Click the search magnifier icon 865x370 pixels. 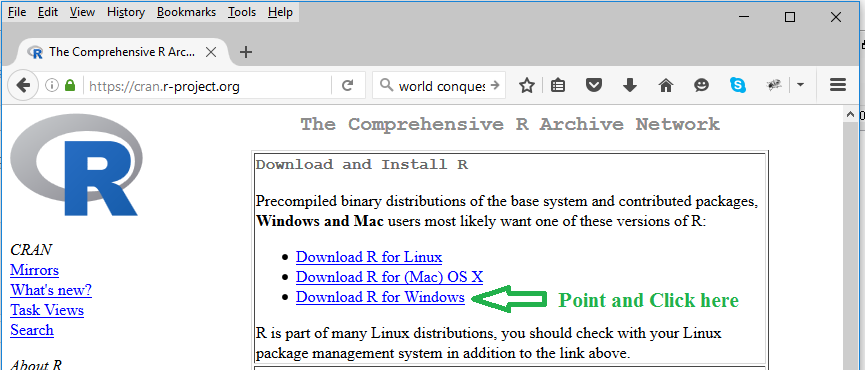[387, 85]
